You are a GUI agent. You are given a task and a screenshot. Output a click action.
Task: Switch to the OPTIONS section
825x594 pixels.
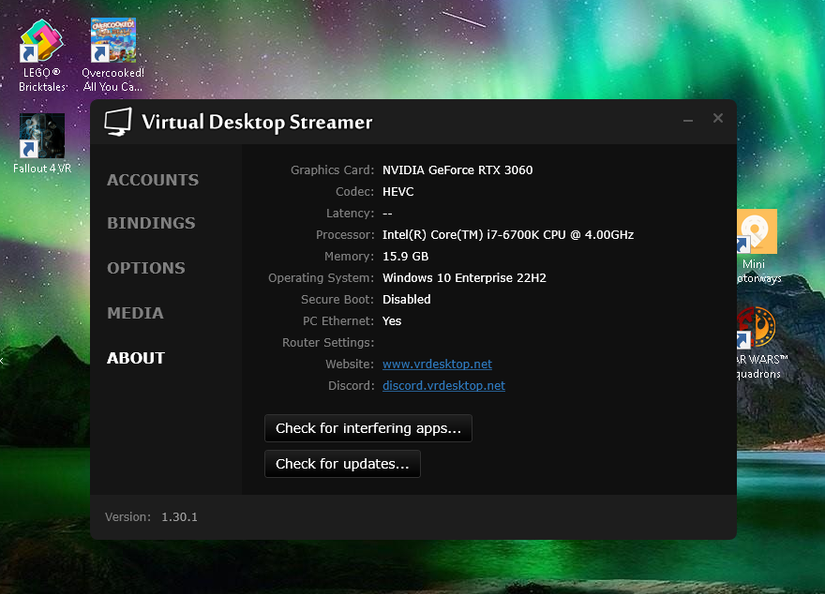[x=146, y=268]
